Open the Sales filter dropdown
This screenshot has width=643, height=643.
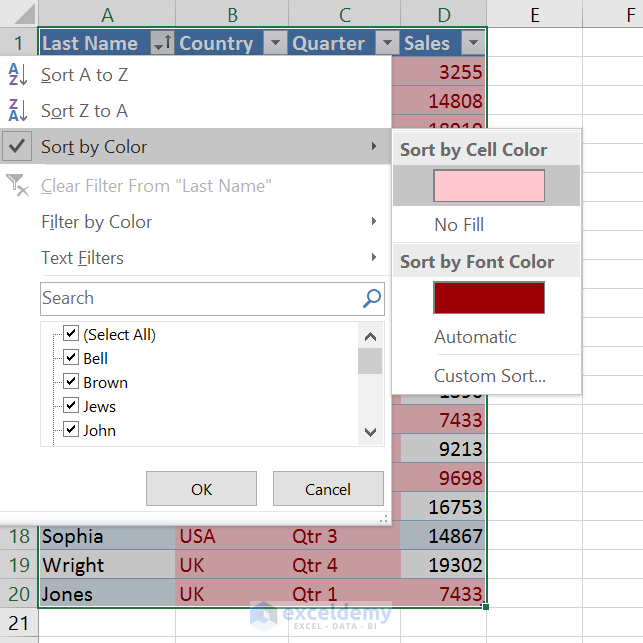coord(473,43)
